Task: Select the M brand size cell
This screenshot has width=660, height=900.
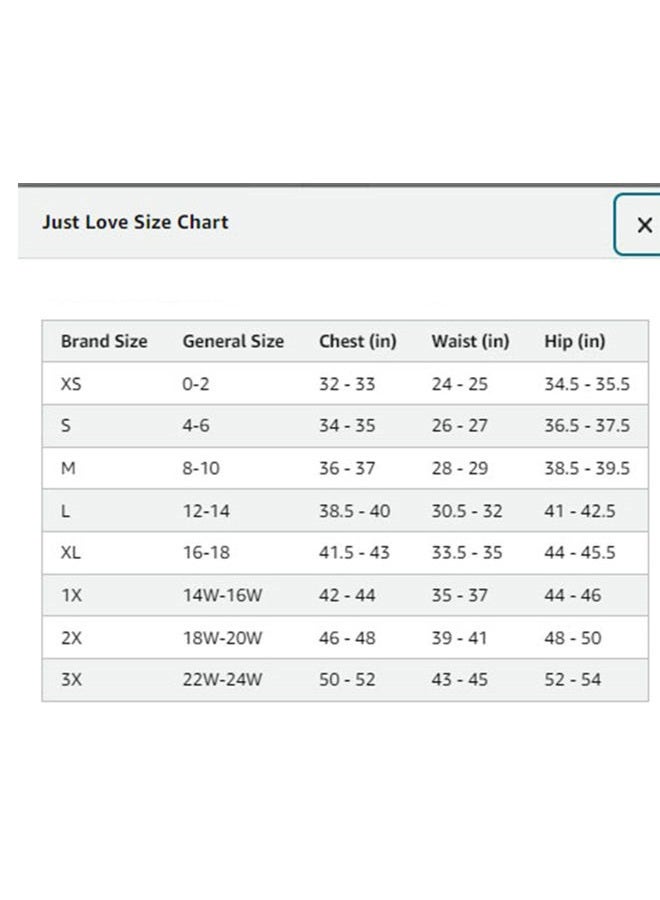Action: tap(68, 468)
